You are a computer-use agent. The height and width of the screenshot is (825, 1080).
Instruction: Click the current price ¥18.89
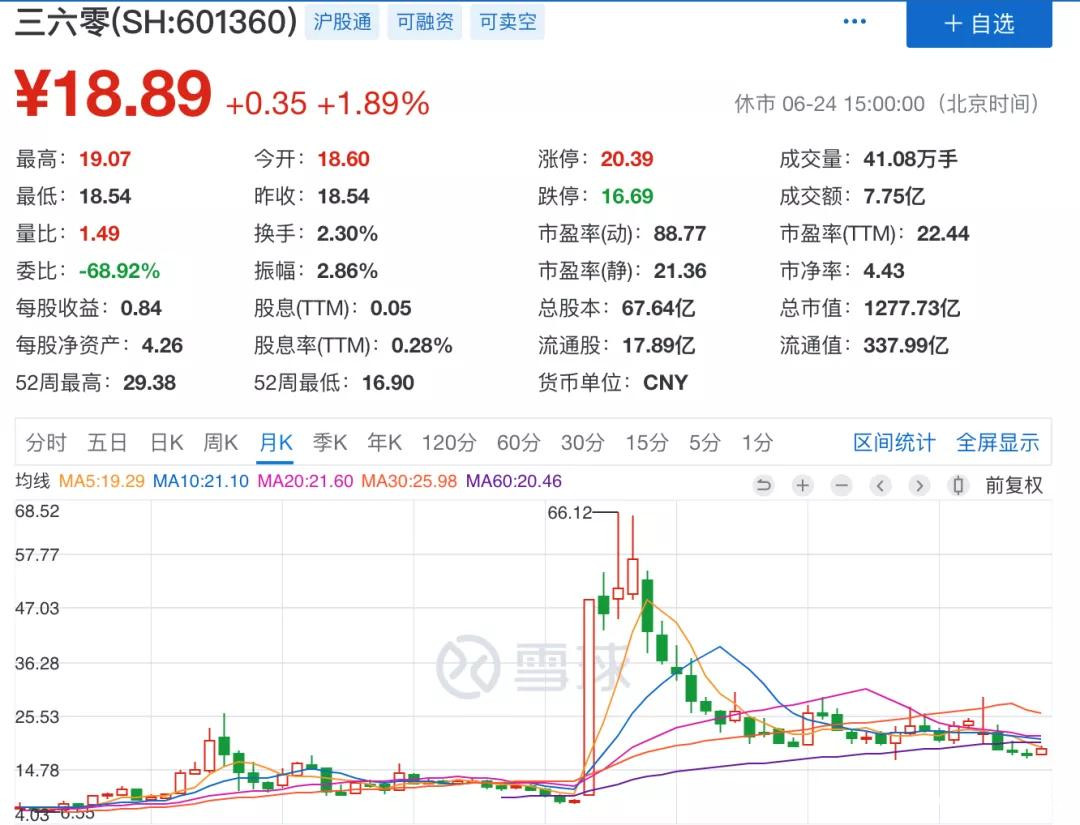(x=113, y=94)
